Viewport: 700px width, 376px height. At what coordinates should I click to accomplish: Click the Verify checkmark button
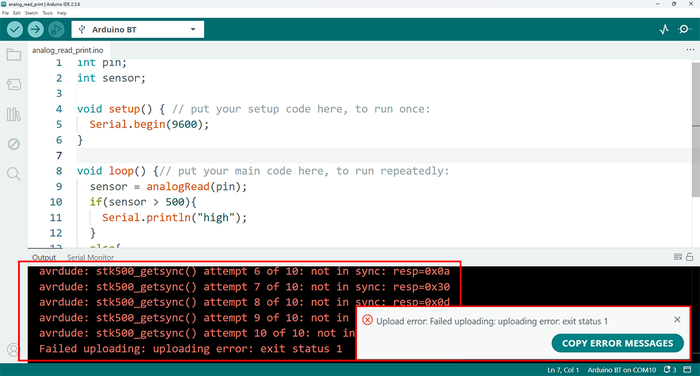[15, 29]
